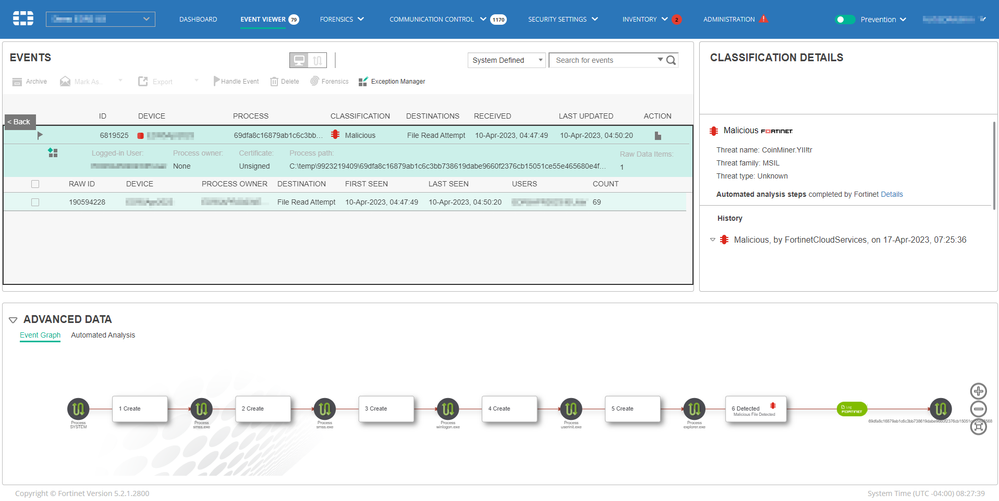Click the search magnifier icon
The height and width of the screenshot is (501, 999).
click(x=671, y=61)
